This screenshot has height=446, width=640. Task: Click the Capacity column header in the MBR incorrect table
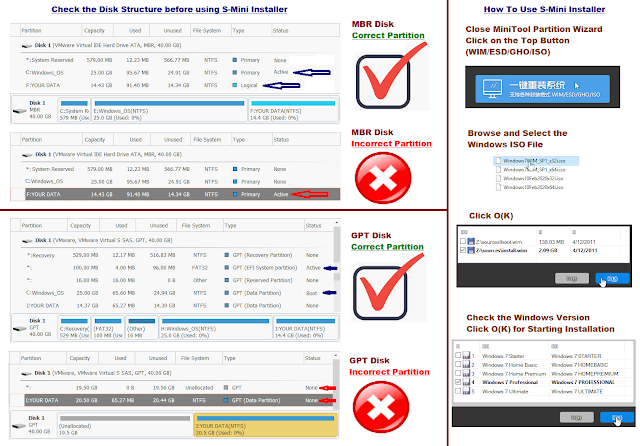99,140
